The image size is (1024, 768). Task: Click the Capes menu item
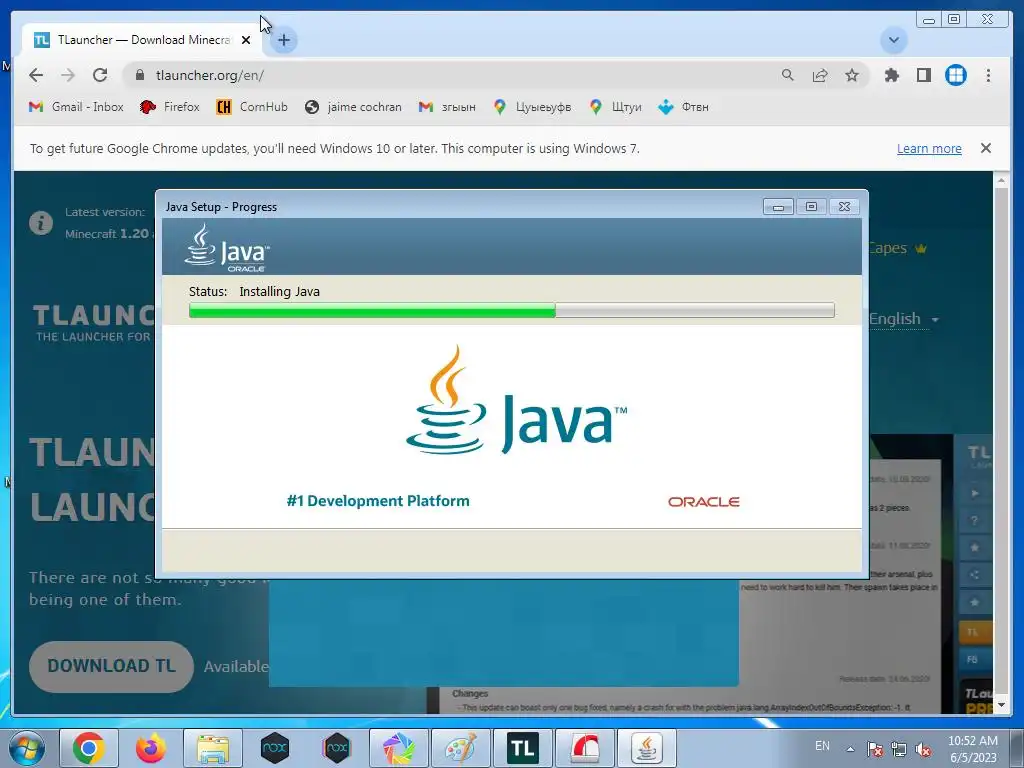896,248
